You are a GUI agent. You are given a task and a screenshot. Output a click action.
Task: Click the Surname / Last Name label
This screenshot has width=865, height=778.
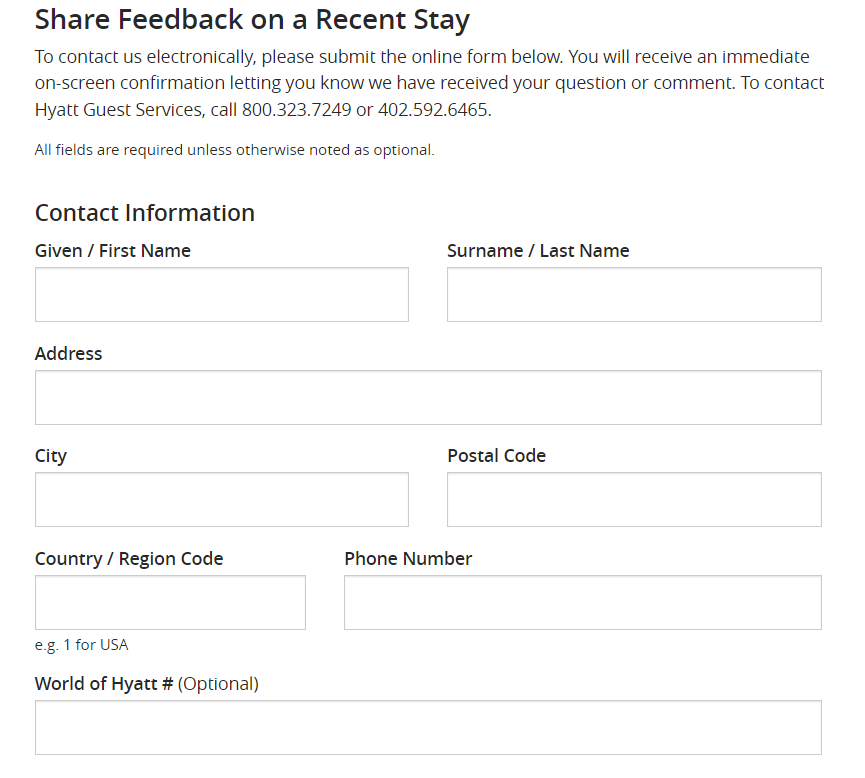point(538,250)
